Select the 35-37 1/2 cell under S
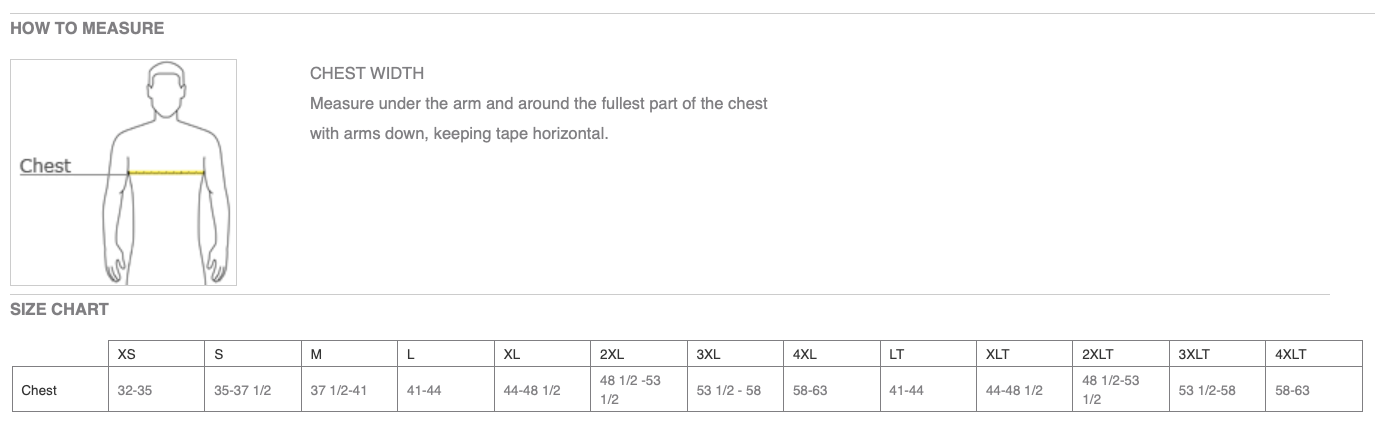1390x426 pixels. tap(254, 390)
